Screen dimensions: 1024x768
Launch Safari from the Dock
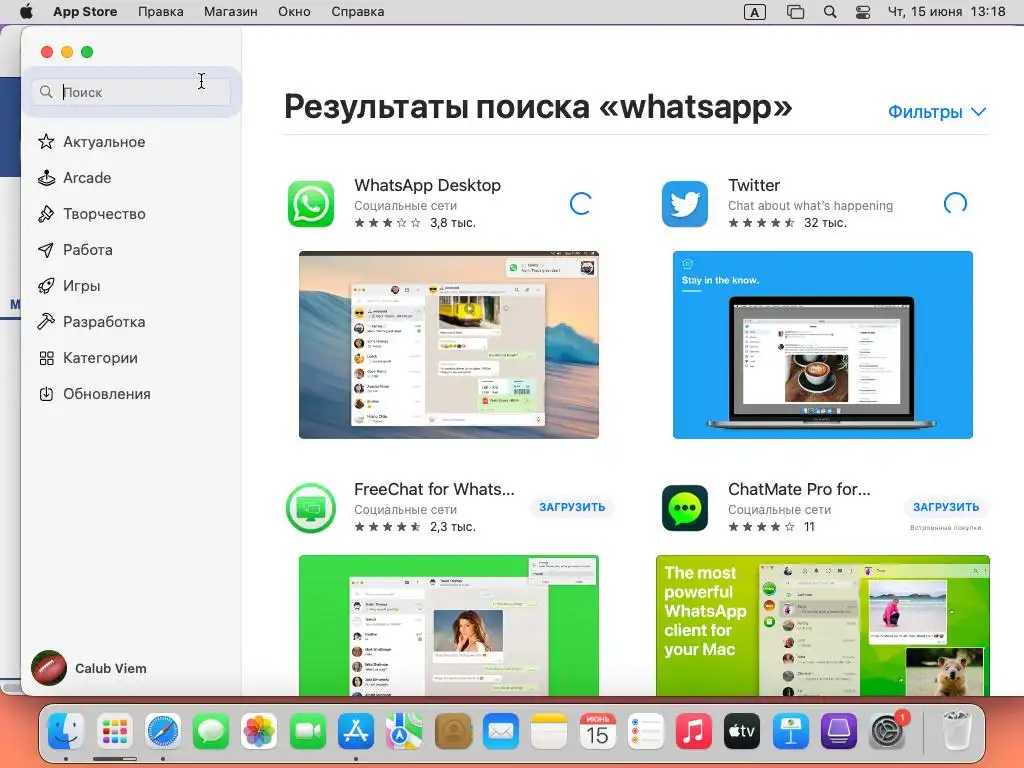[163, 730]
